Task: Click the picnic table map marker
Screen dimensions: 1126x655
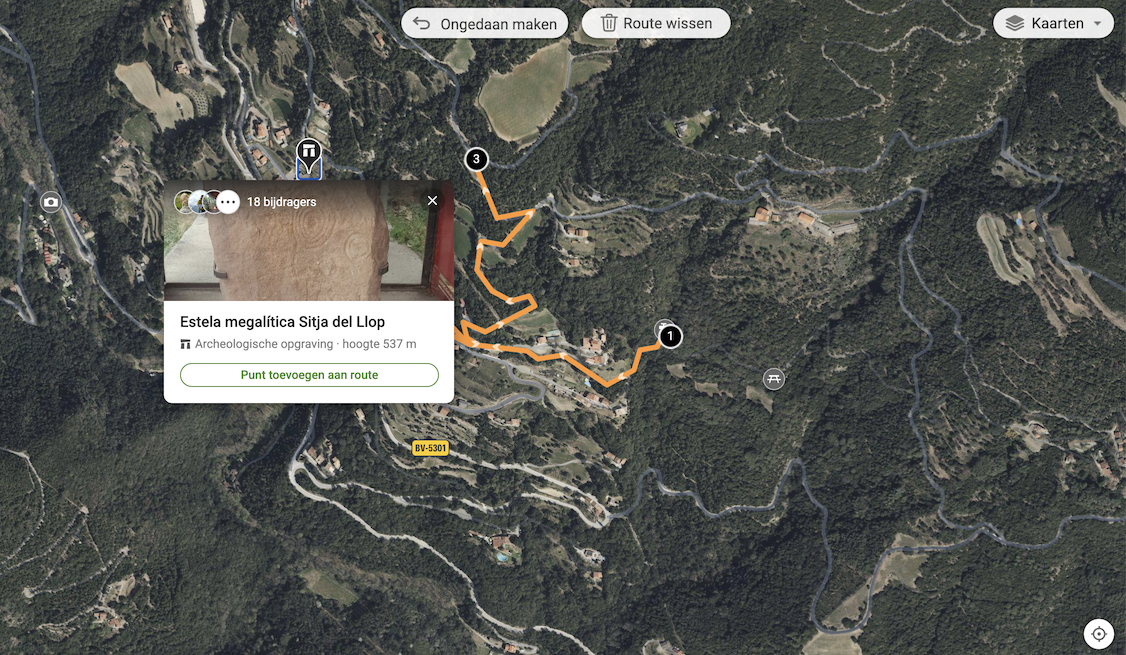Action: [x=773, y=378]
